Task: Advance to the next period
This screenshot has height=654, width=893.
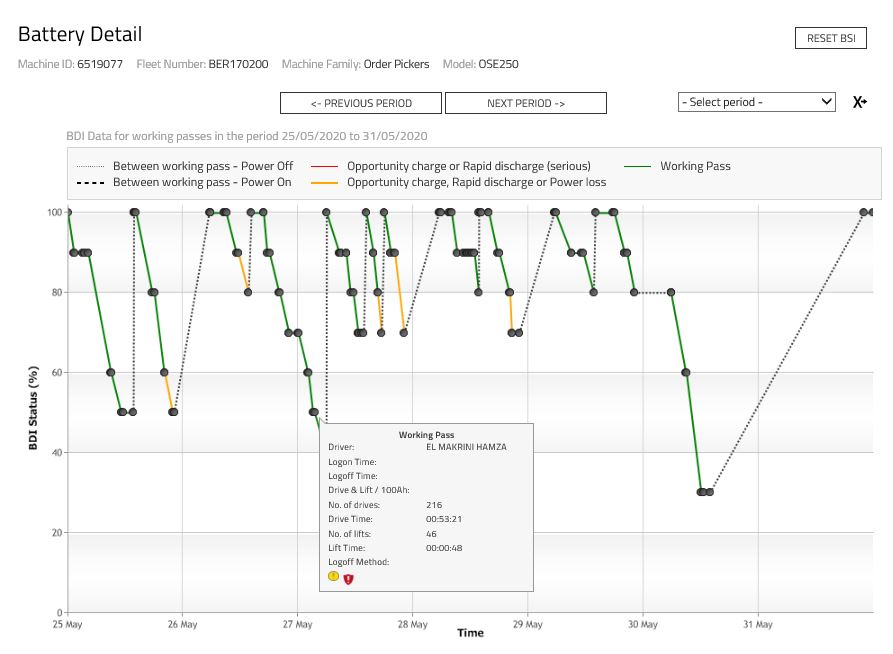Action: (x=526, y=103)
